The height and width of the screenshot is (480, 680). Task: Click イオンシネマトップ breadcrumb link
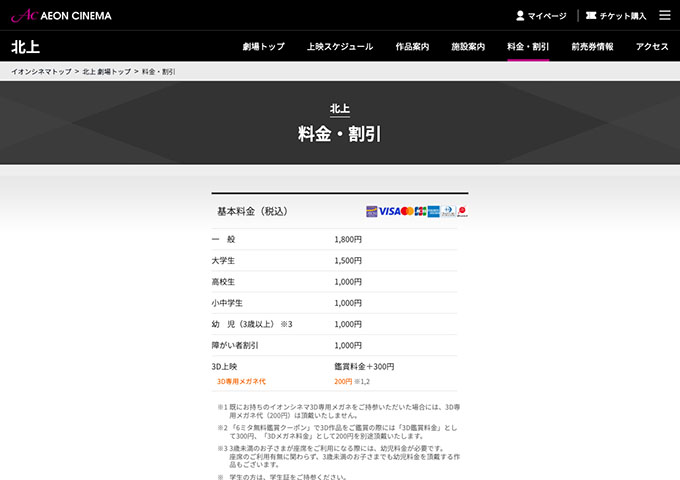click(41, 72)
